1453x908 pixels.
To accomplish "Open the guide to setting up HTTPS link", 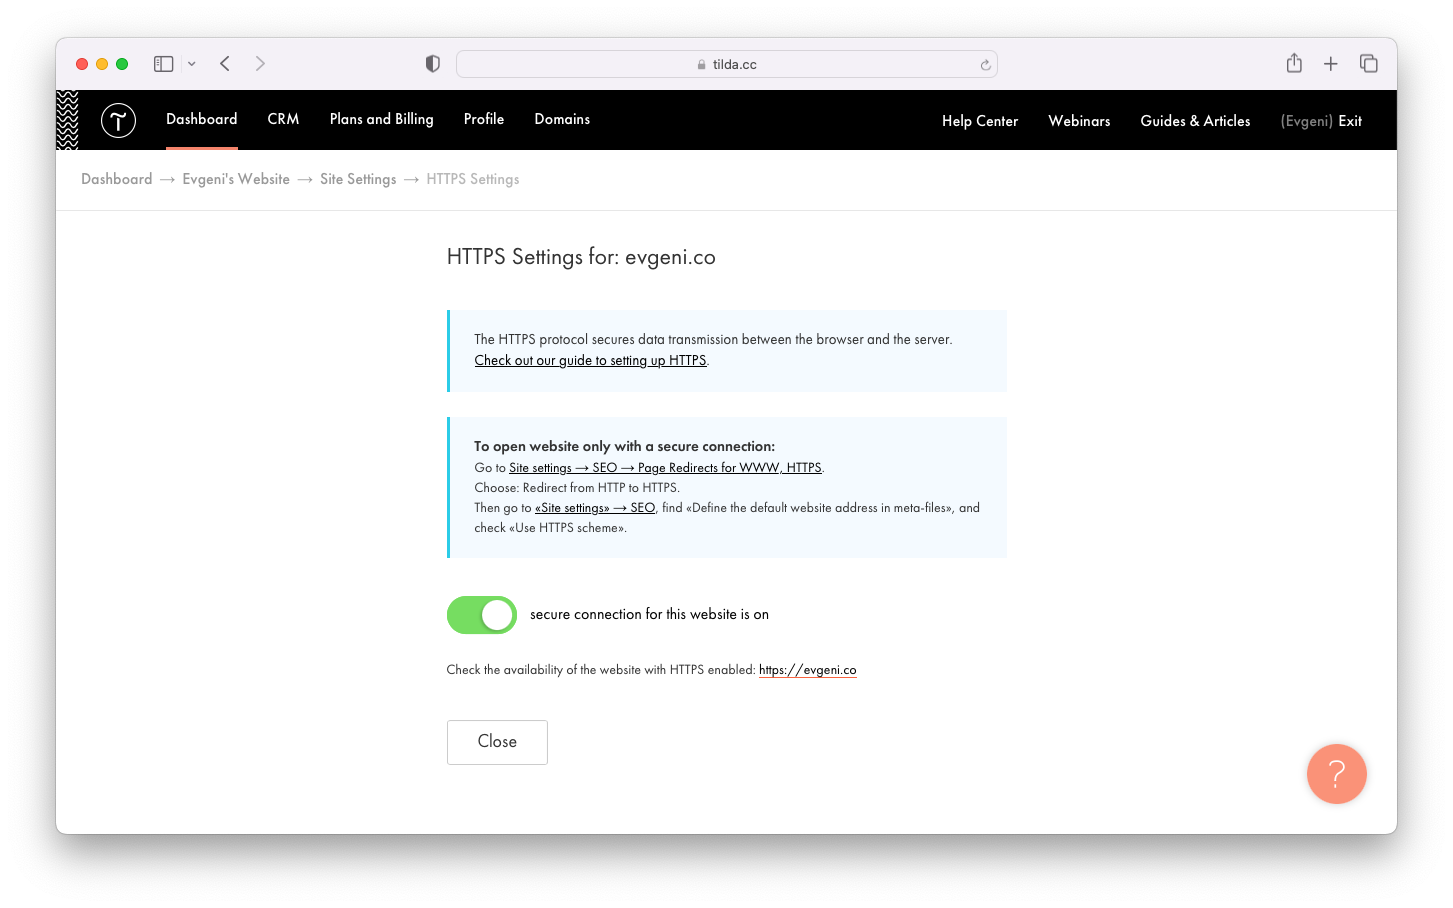I will pos(590,360).
